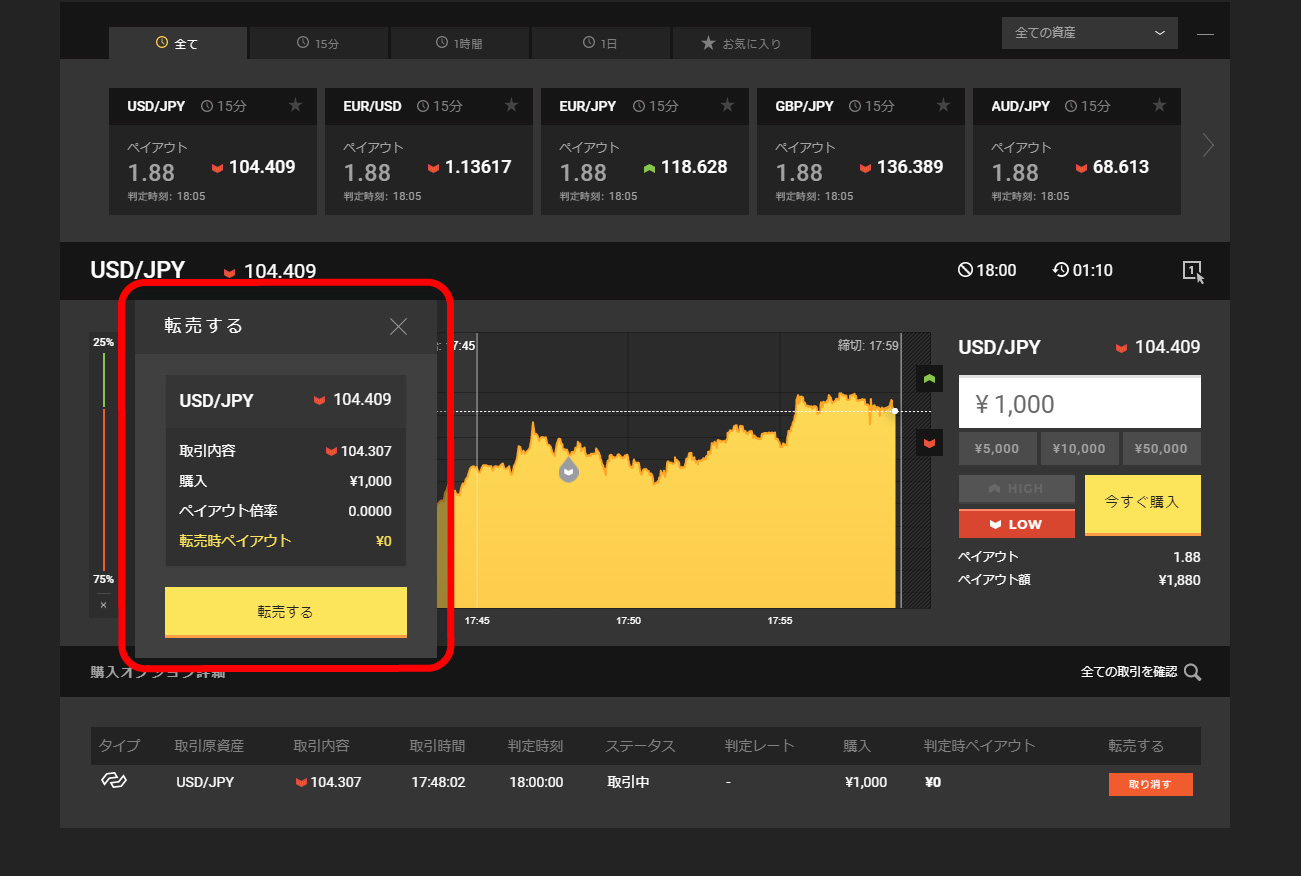Click the 18:00:00 judgment time cell
1301x876 pixels.
pyautogui.click(x=536, y=782)
